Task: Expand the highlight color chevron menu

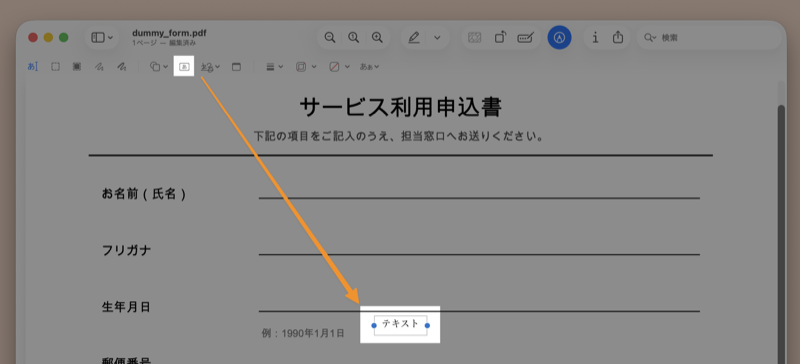Action: click(x=437, y=37)
